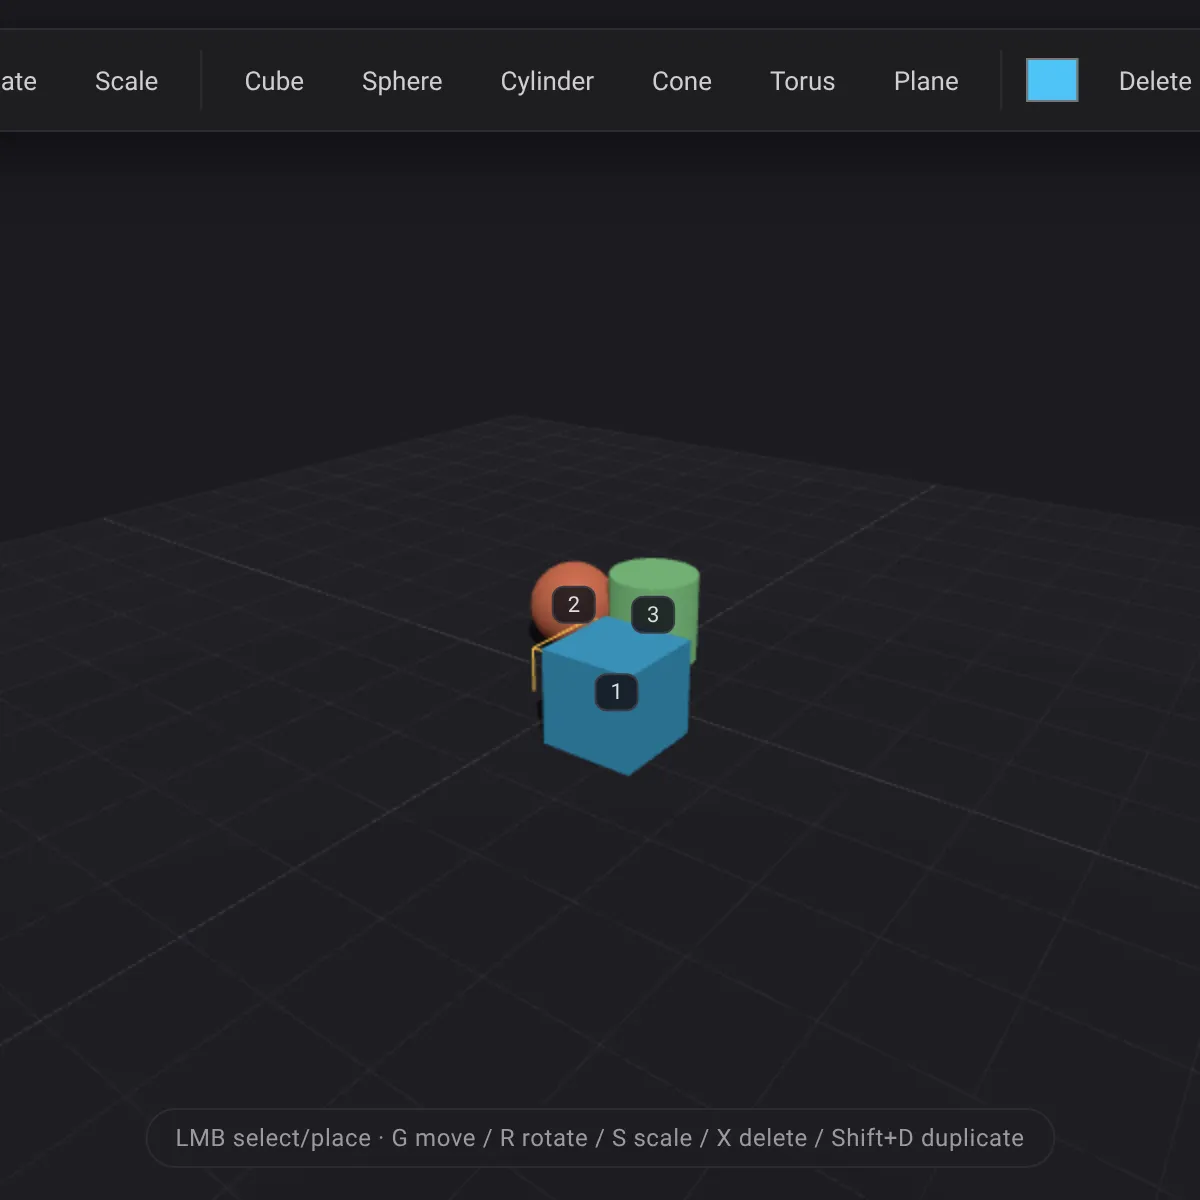Add a Cube primitive
Image resolution: width=1200 pixels, height=1200 pixels.
coord(274,81)
